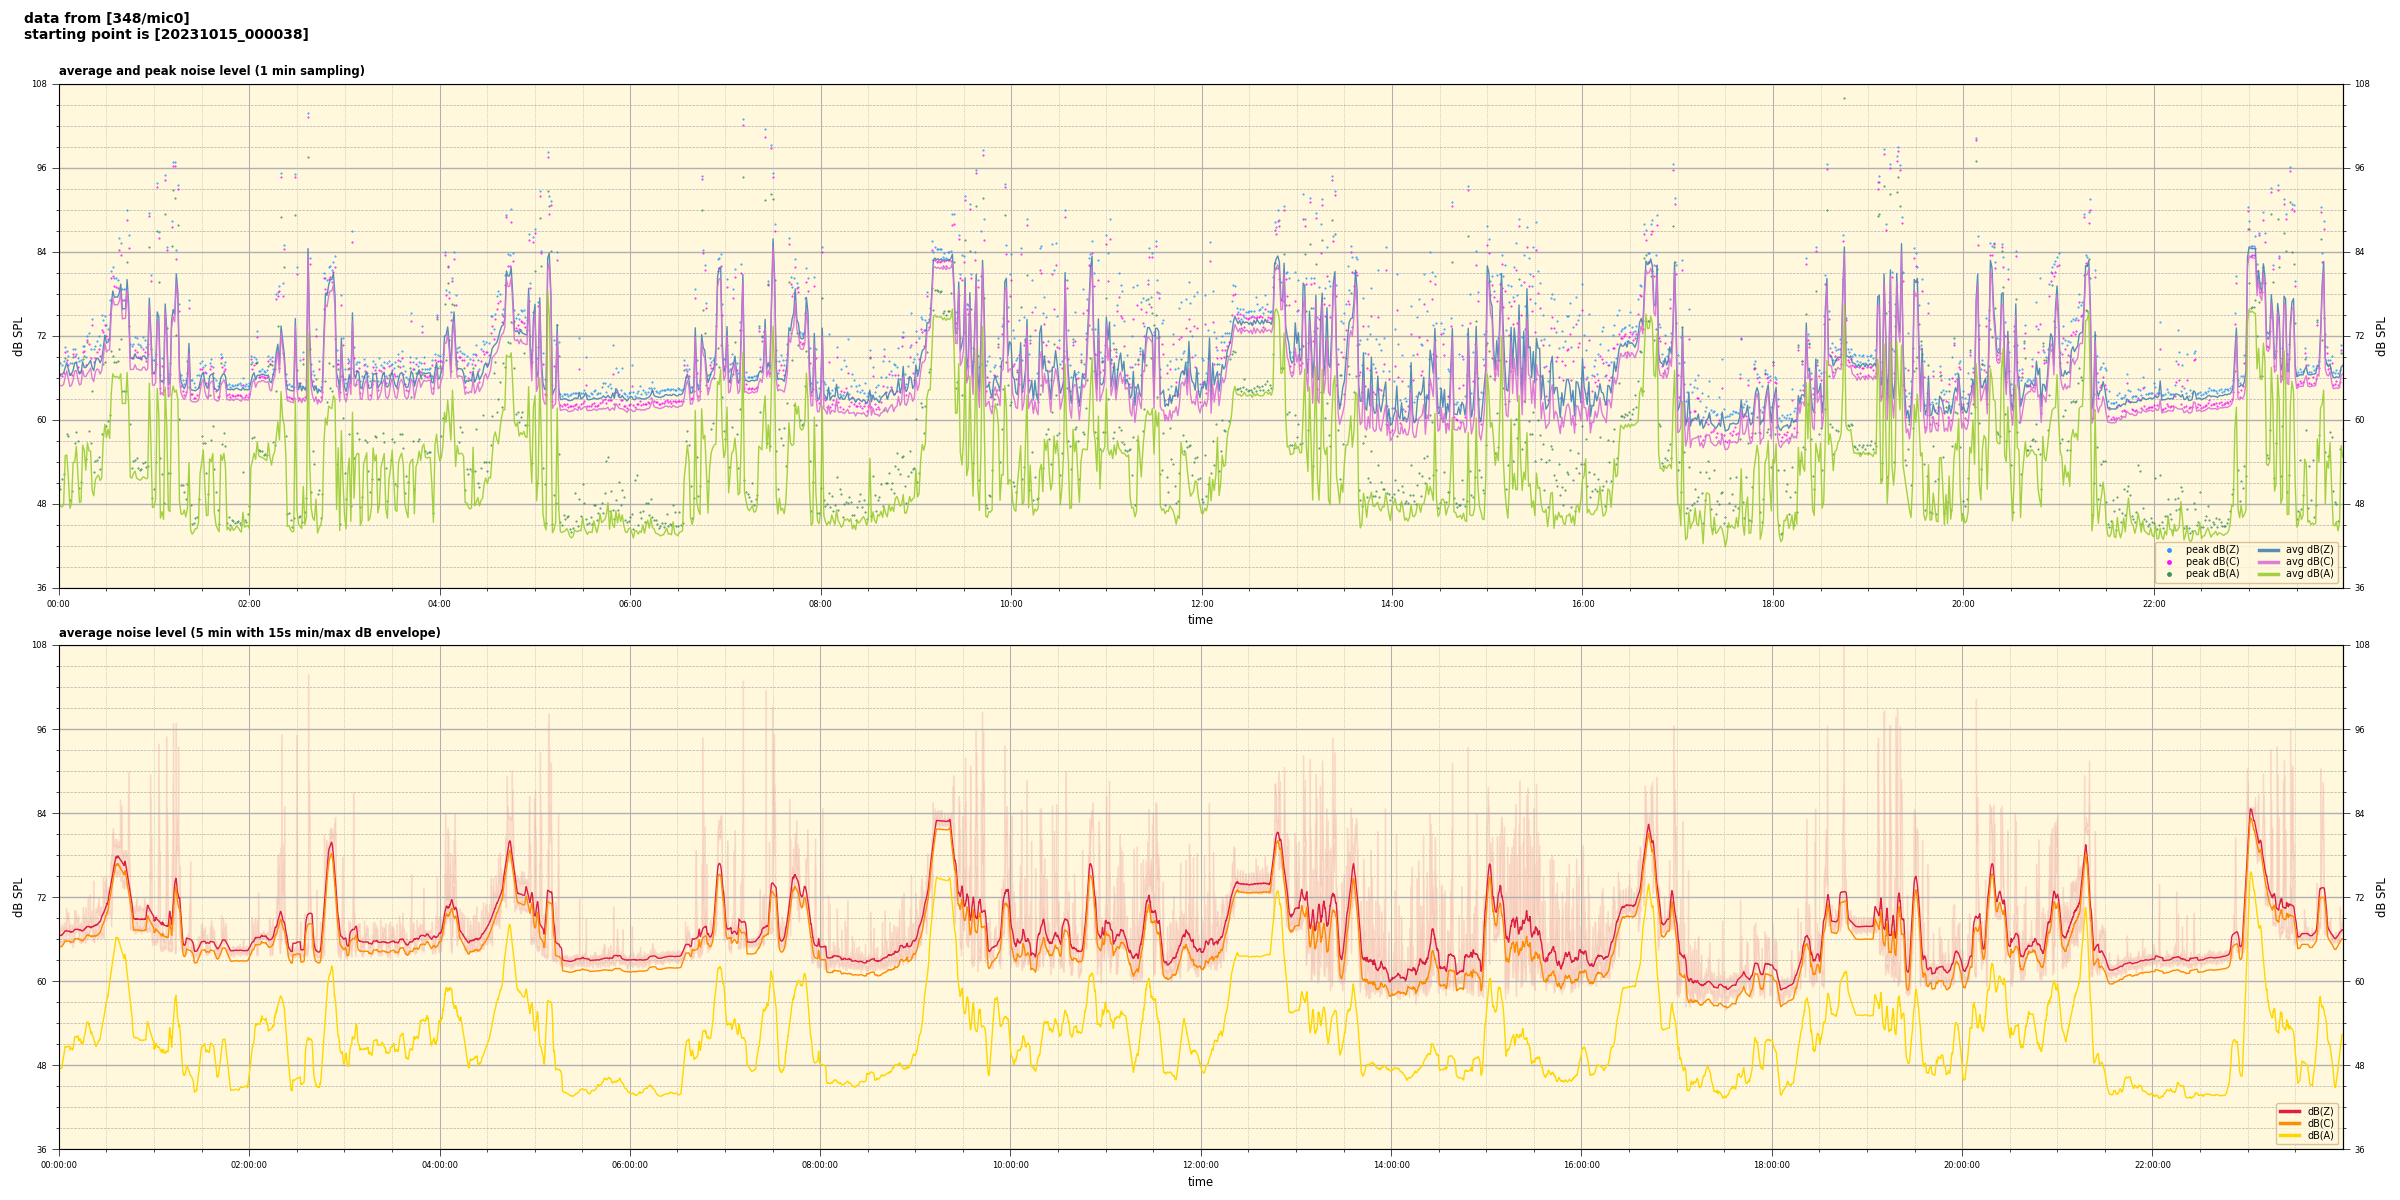This screenshot has height=1200, width=2400.
Task: Click the left 'dB SPL' label of bottom chart
Action: point(18,897)
